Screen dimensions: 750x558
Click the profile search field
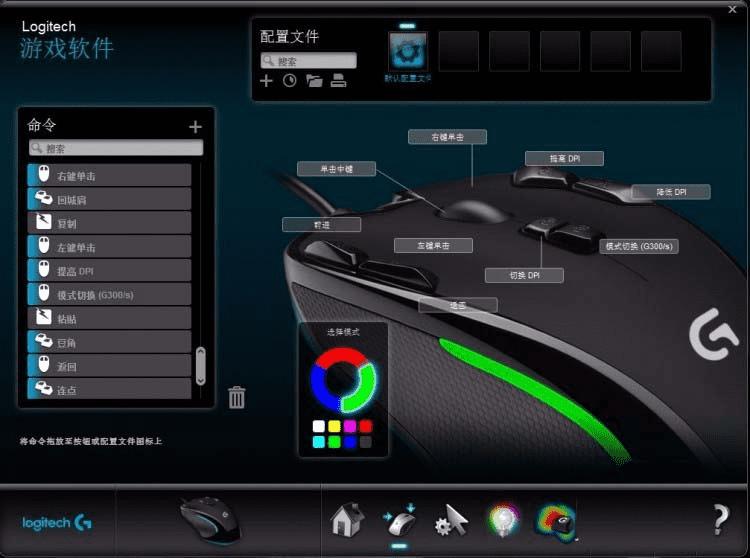pos(309,61)
